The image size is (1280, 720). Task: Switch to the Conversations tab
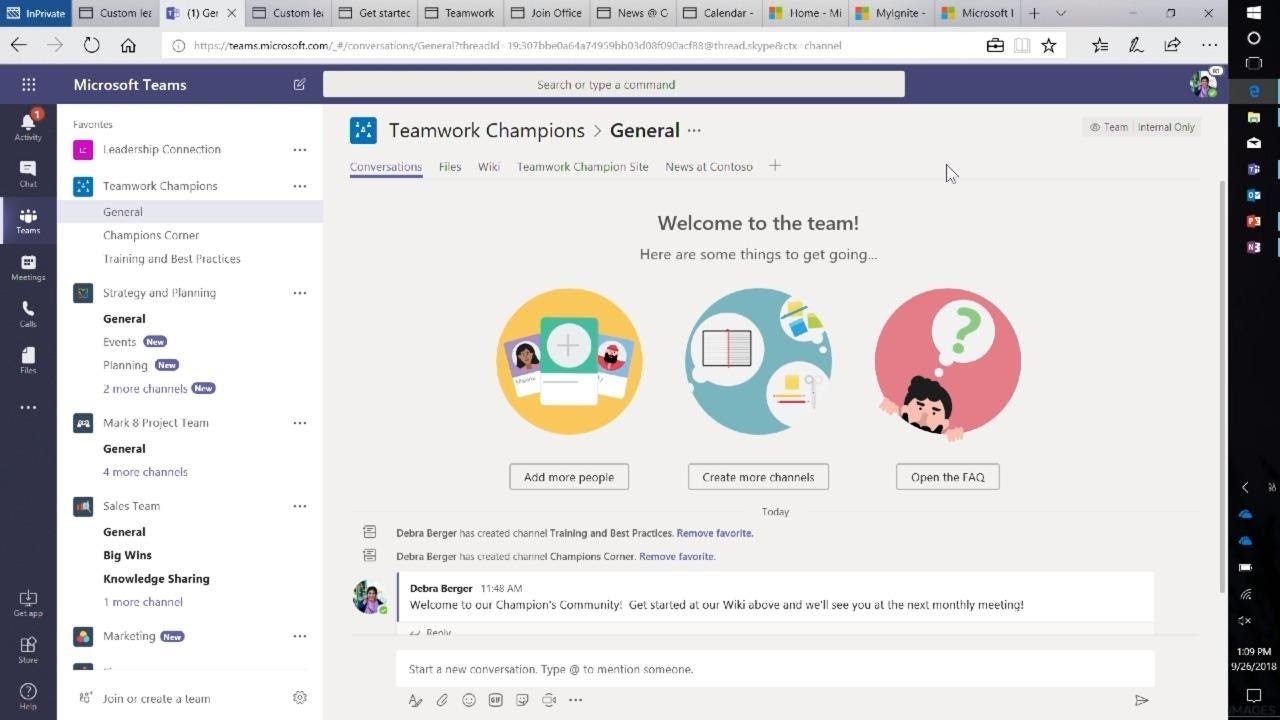pos(386,167)
